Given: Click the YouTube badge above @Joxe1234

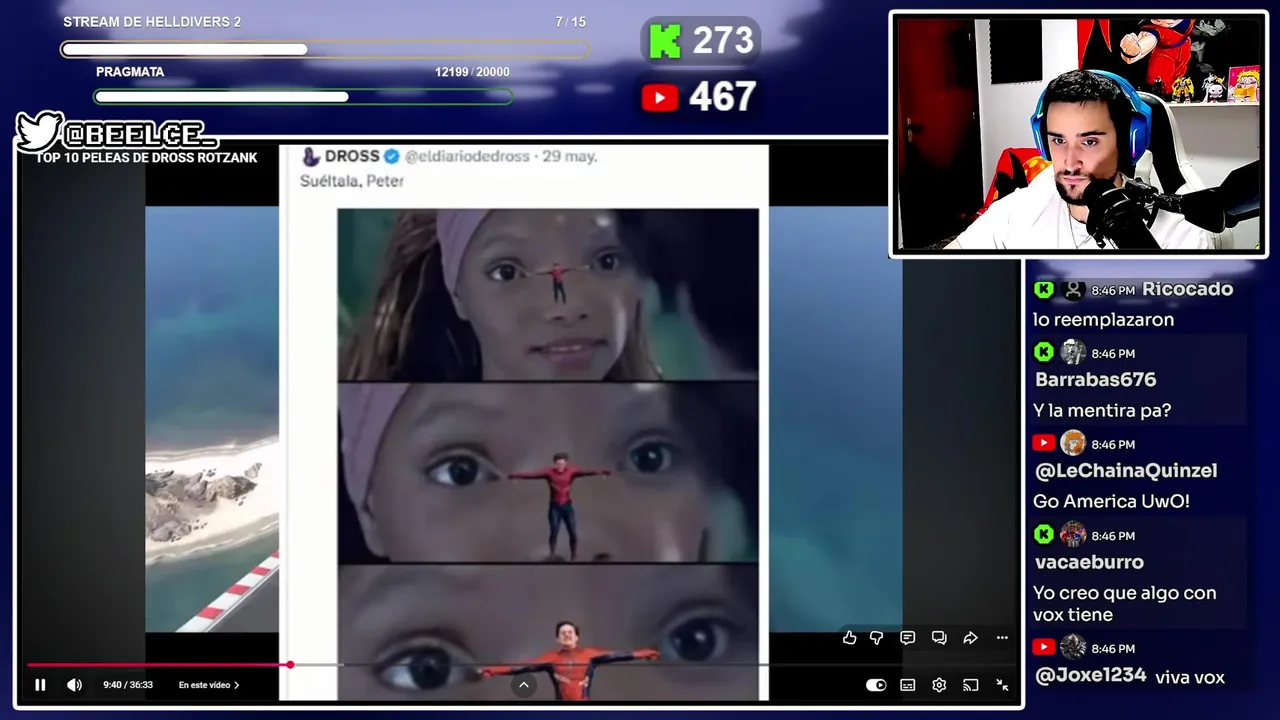Looking at the screenshot, I should [x=1044, y=647].
